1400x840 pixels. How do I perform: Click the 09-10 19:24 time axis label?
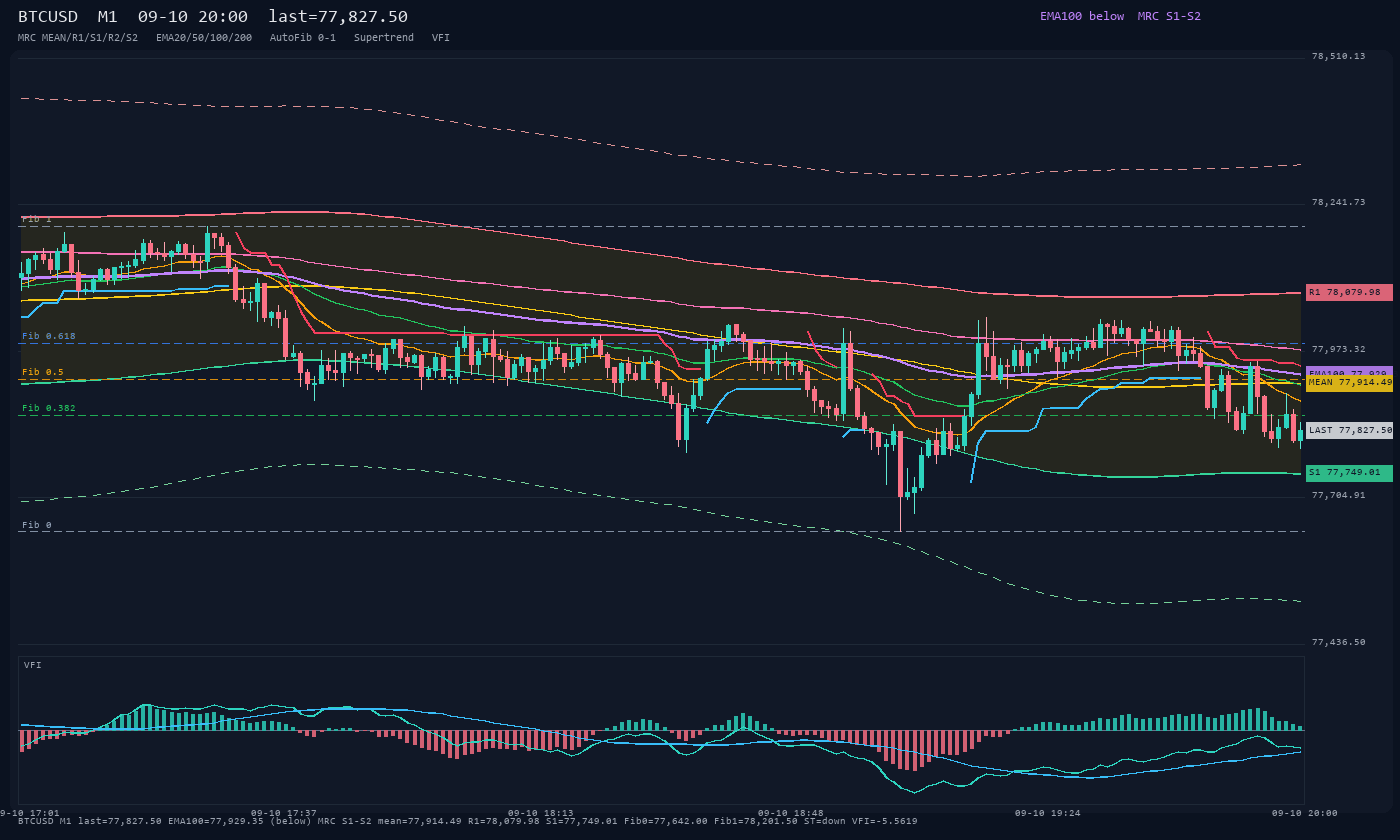pos(1048,813)
